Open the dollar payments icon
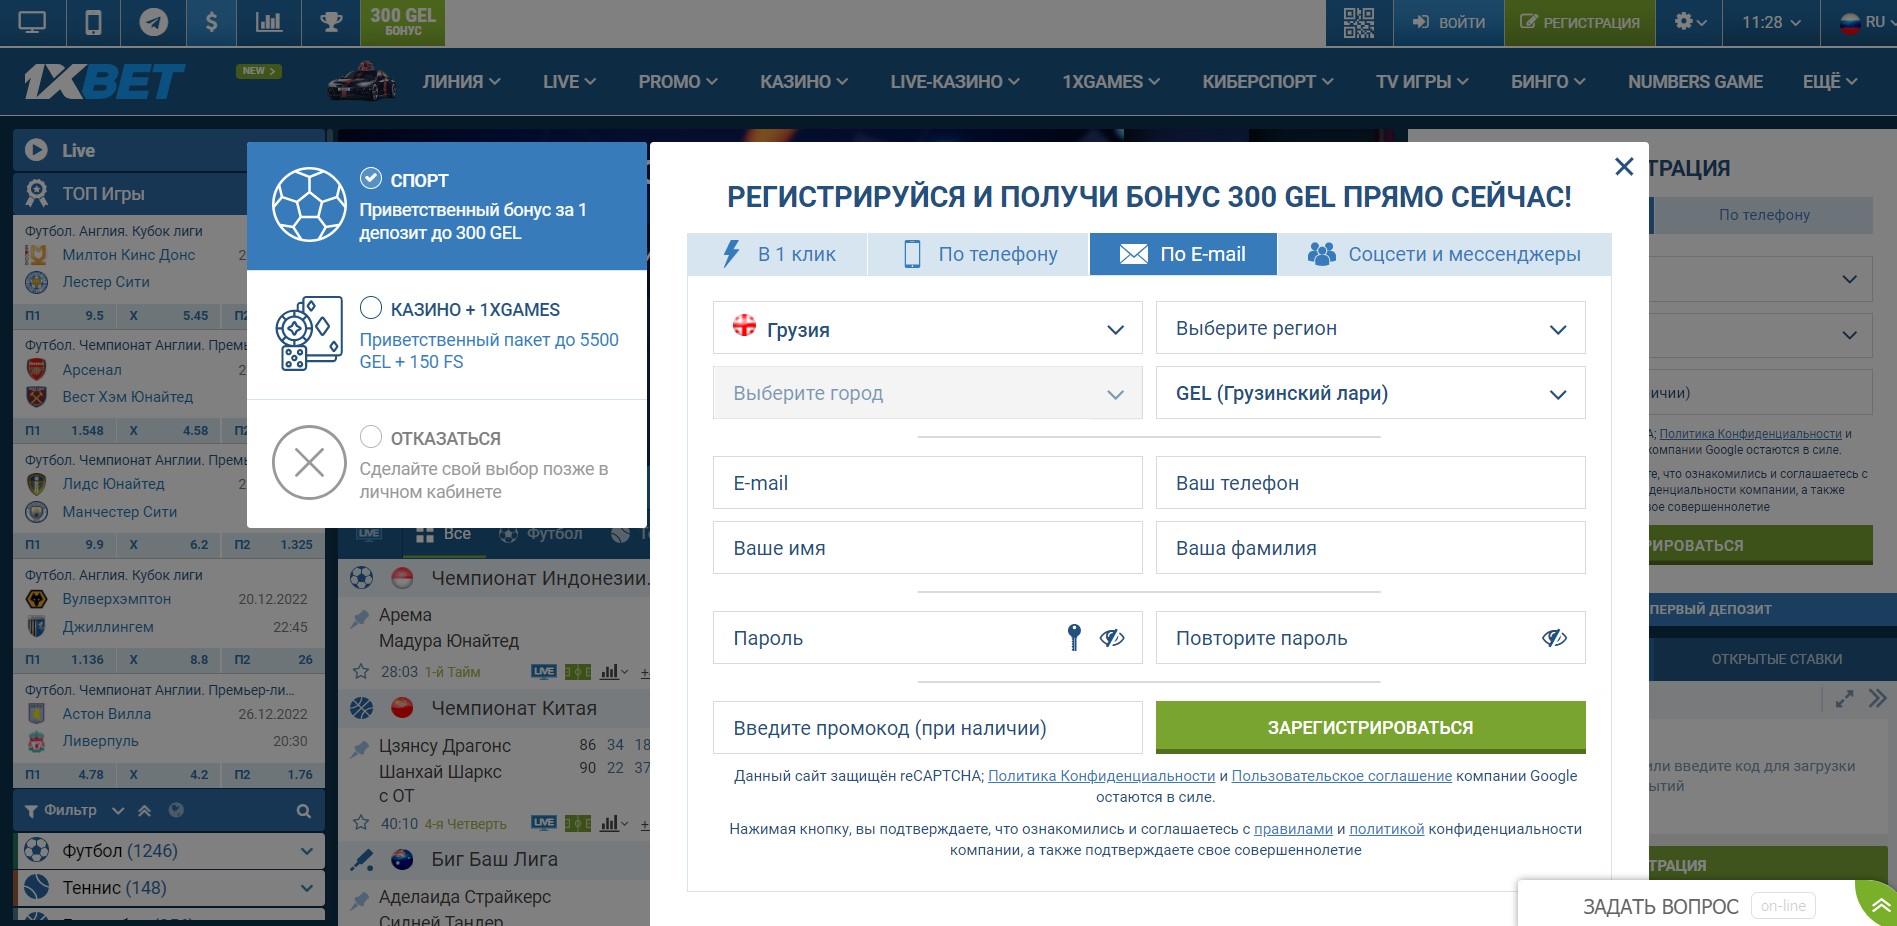This screenshot has width=1897, height=926. click(x=211, y=22)
